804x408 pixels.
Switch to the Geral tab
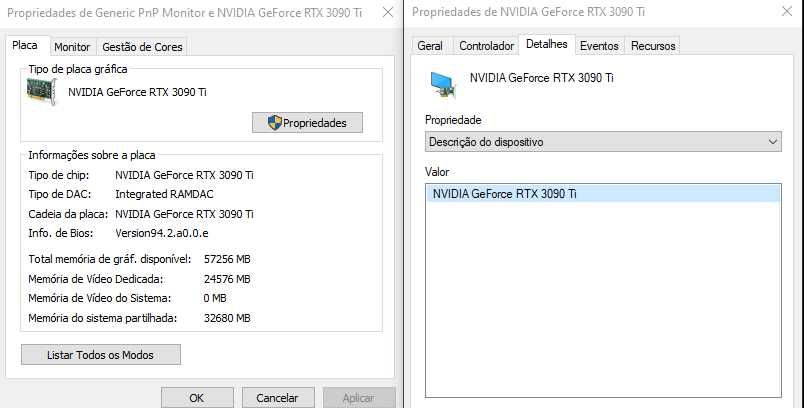(430, 46)
